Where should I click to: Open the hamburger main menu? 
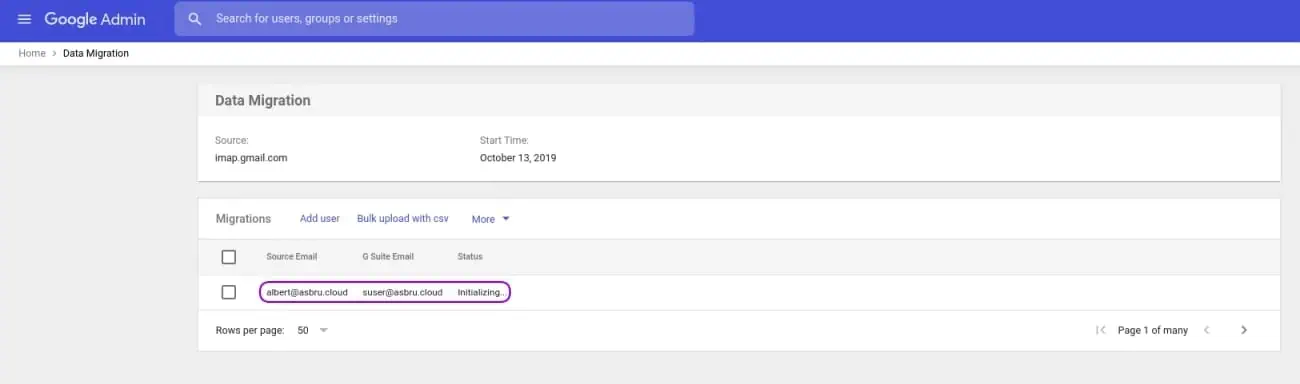click(24, 19)
